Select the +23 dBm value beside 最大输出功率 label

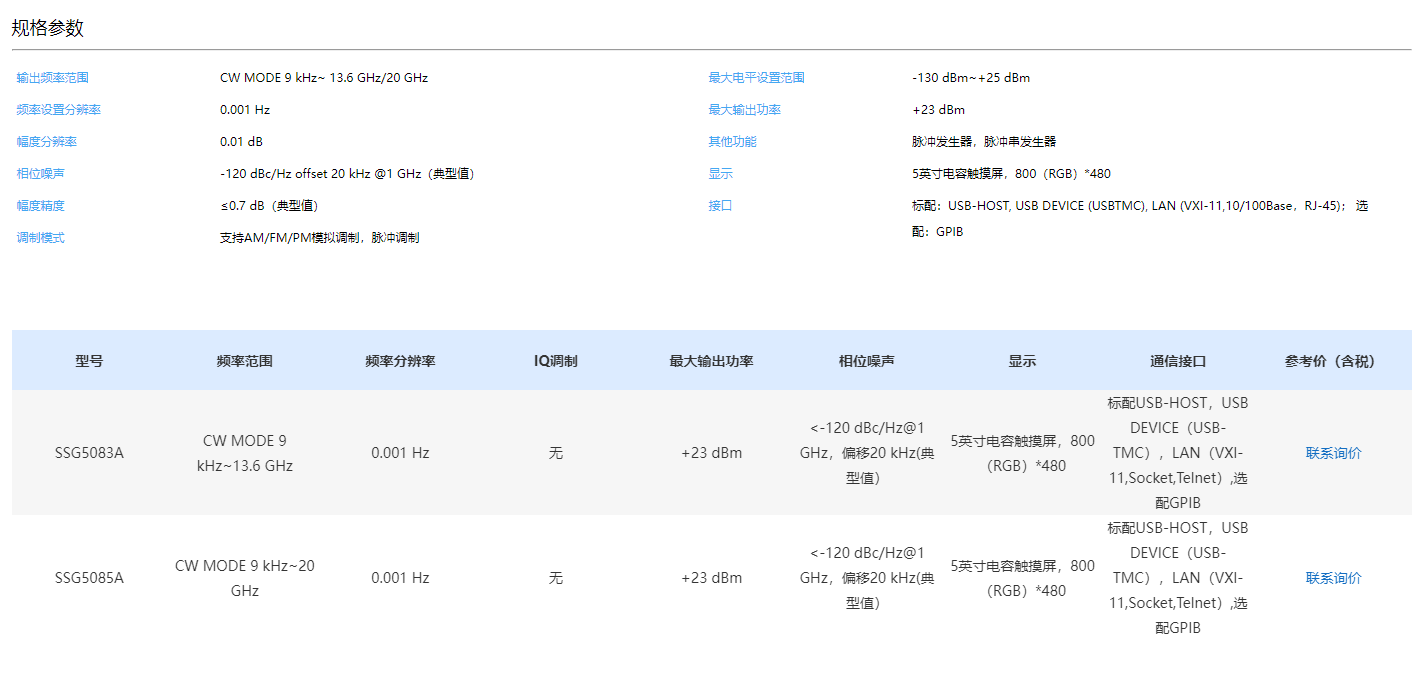[x=938, y=110]
